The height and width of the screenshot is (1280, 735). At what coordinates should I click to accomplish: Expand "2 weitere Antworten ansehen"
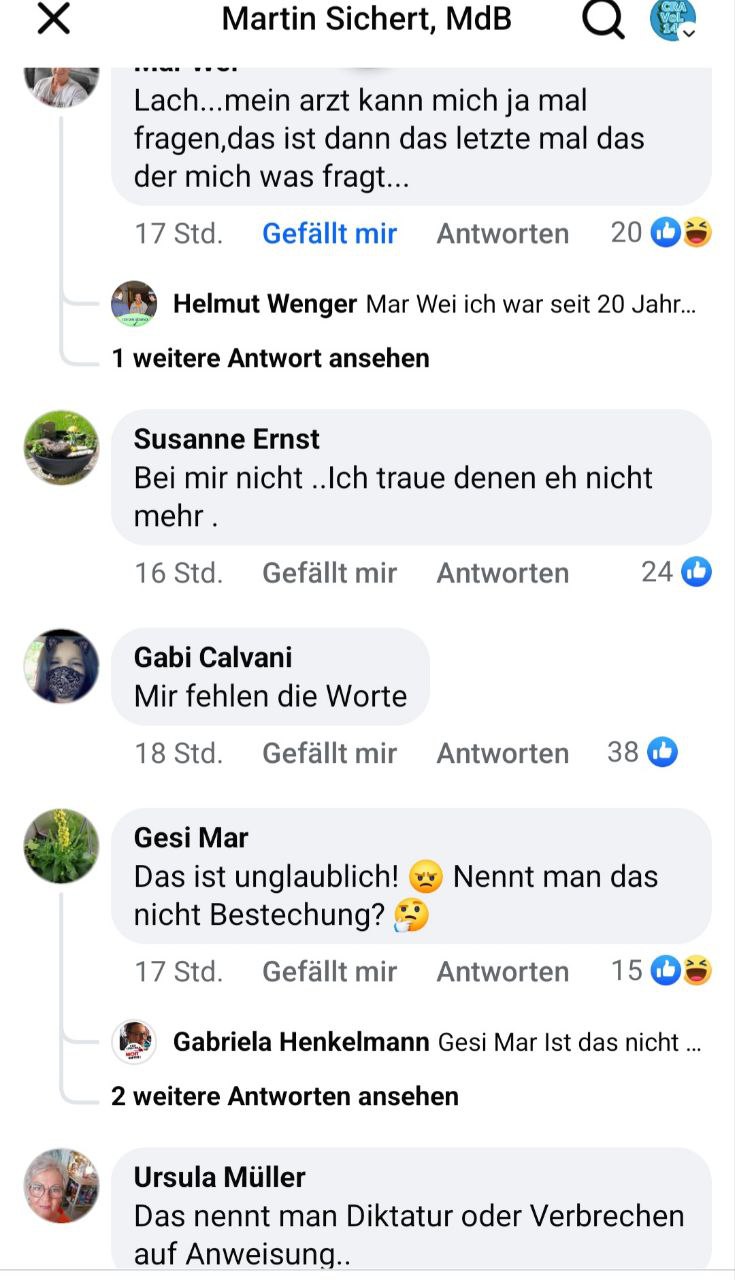[285, 1096]
